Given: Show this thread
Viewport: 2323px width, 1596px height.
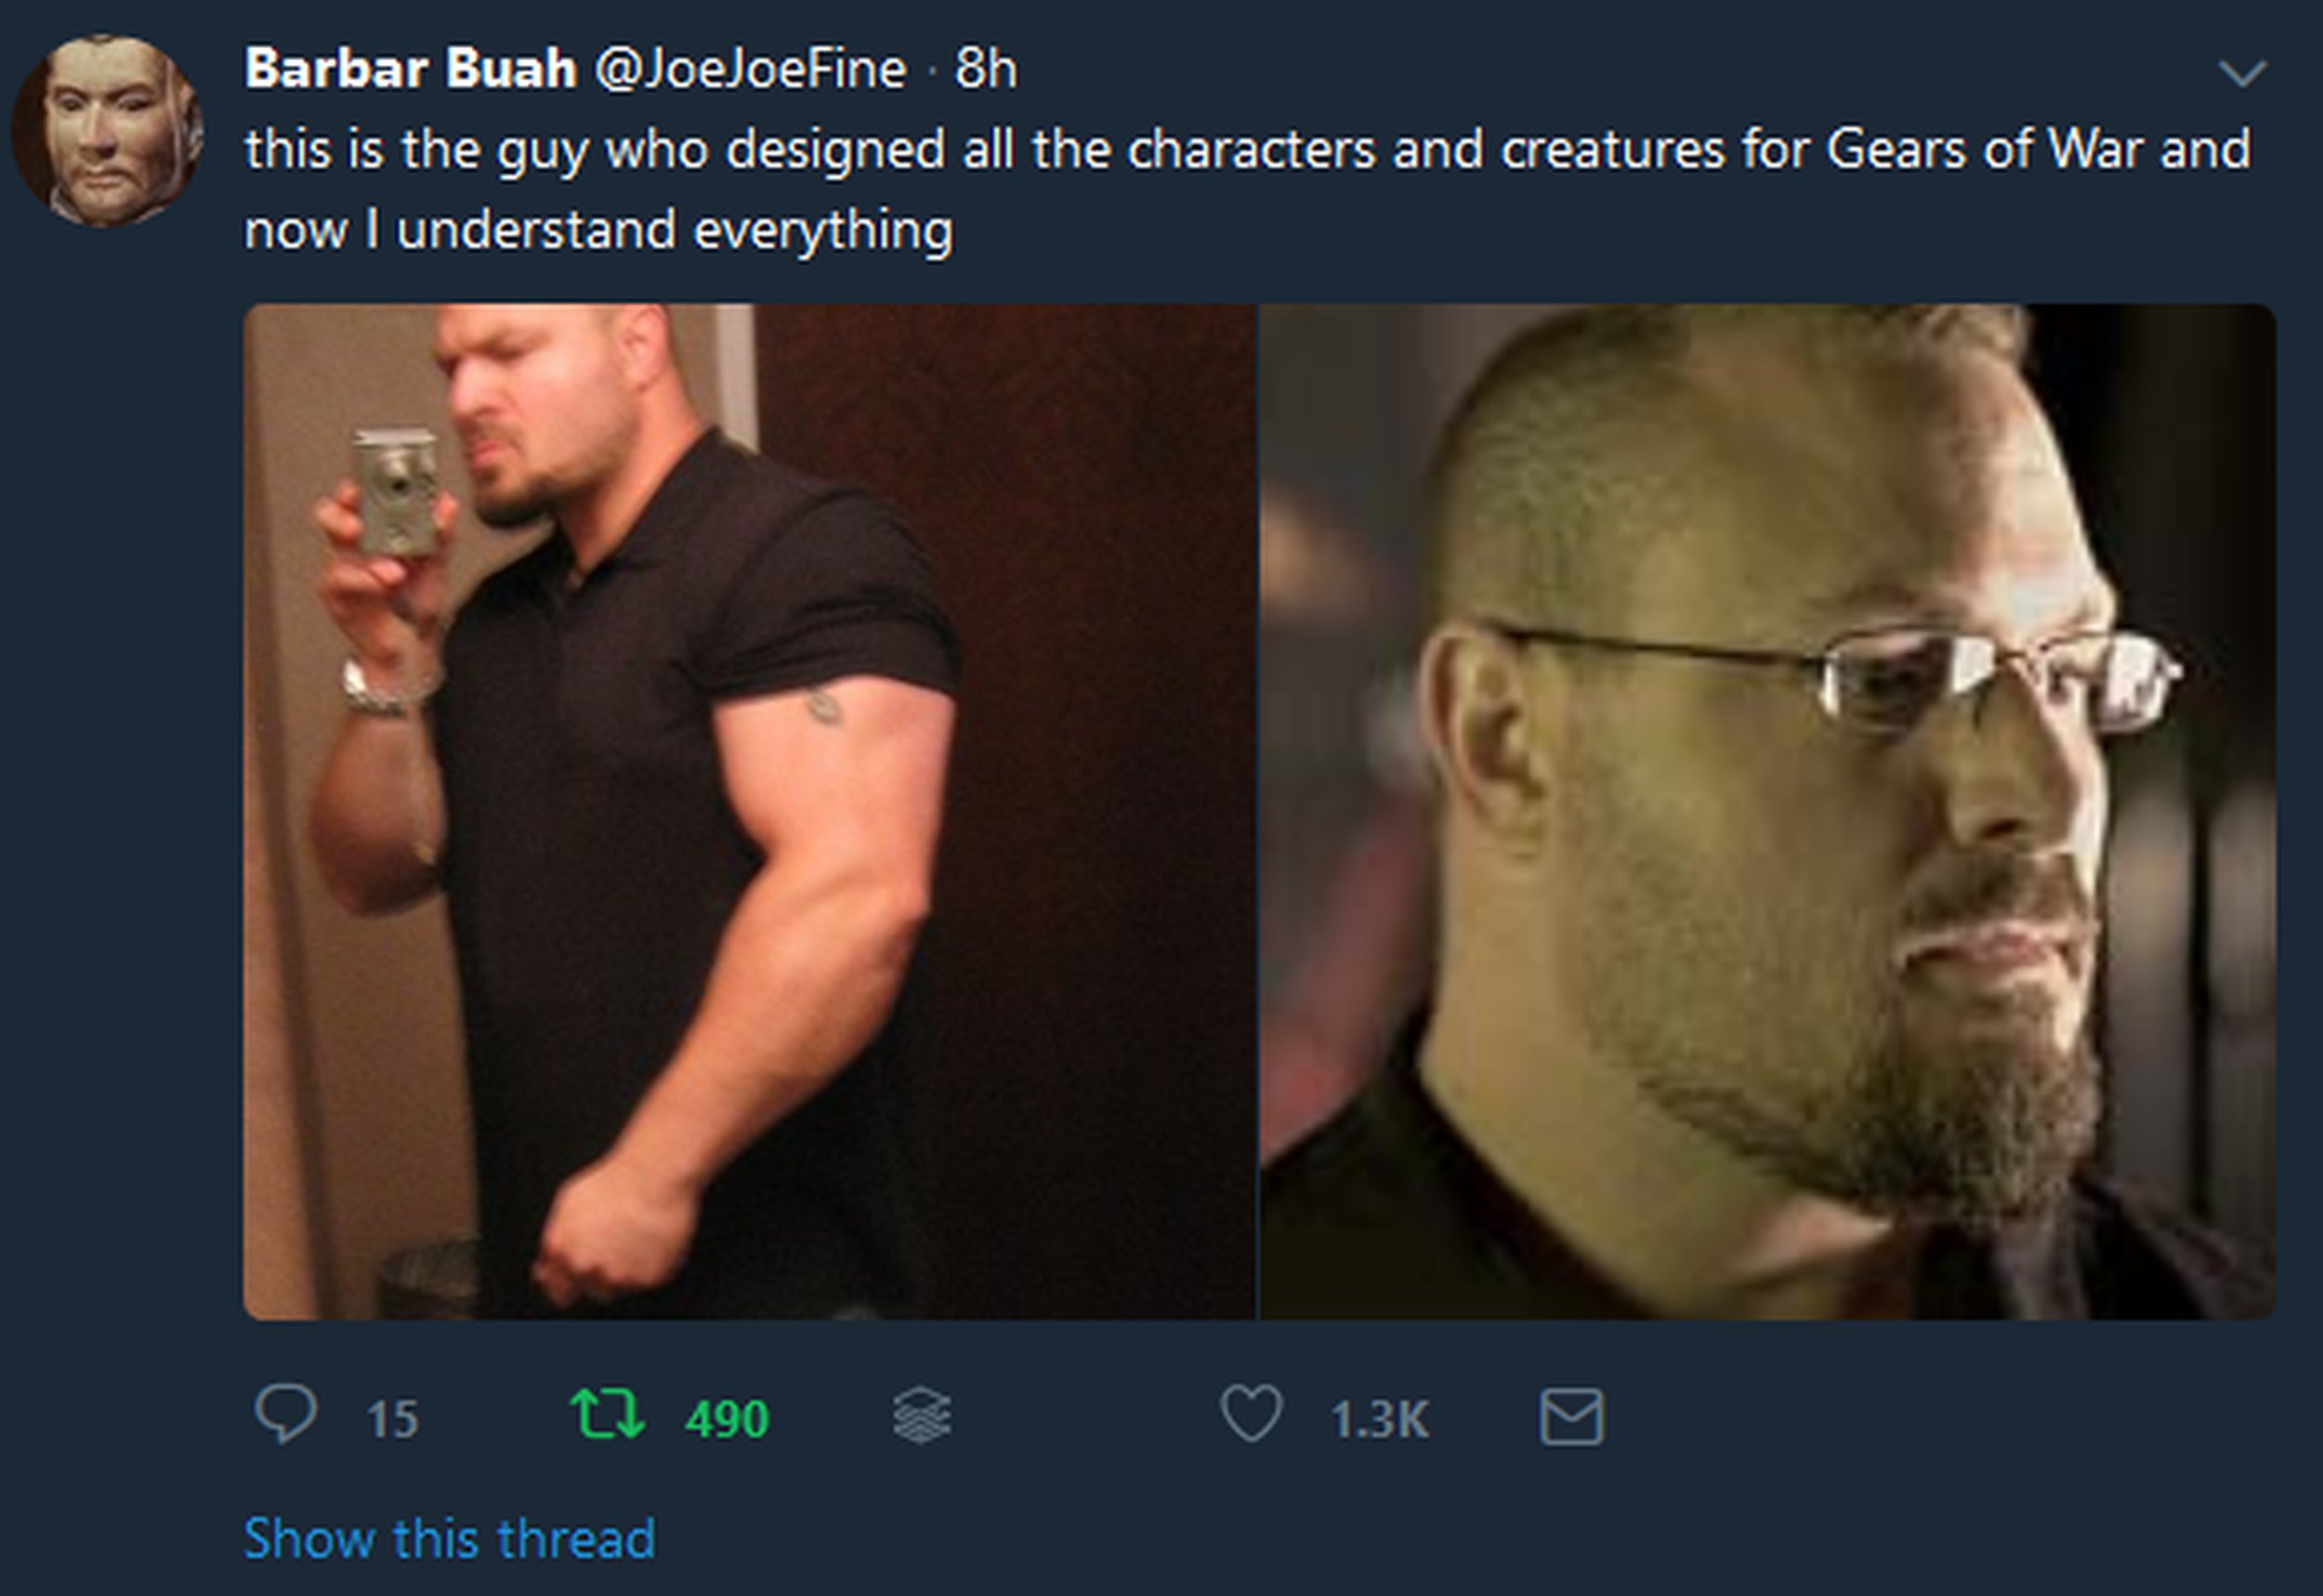Looking at the screenshot, I should point(449,1538).
